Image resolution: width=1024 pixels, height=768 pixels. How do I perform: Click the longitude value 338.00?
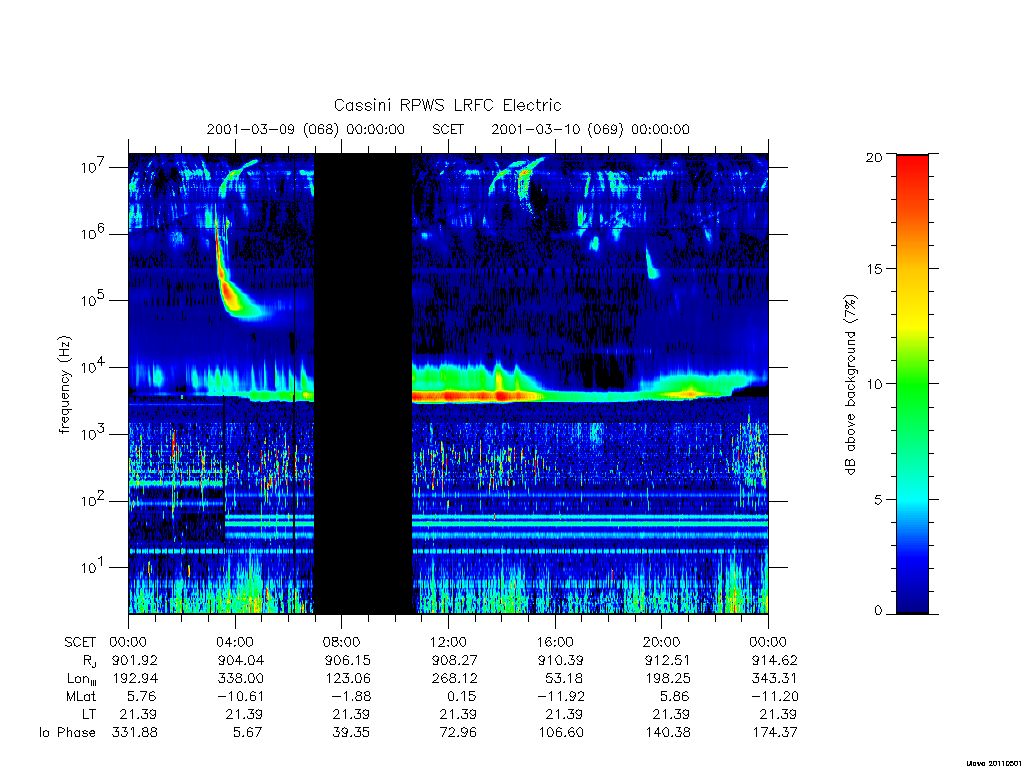[x=242, y=679]
